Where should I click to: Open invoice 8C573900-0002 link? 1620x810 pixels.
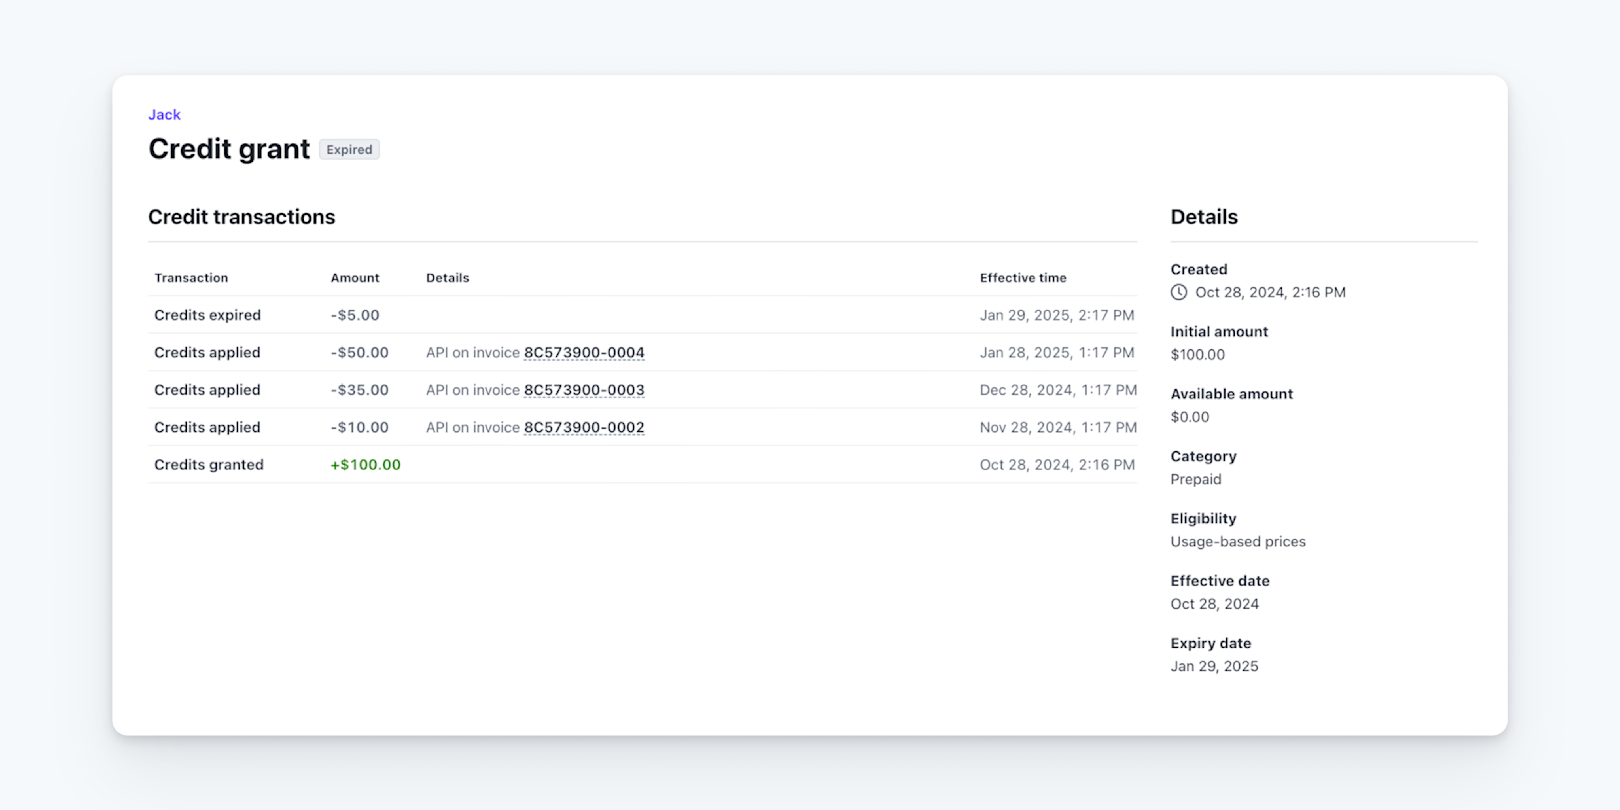point(584,428)
